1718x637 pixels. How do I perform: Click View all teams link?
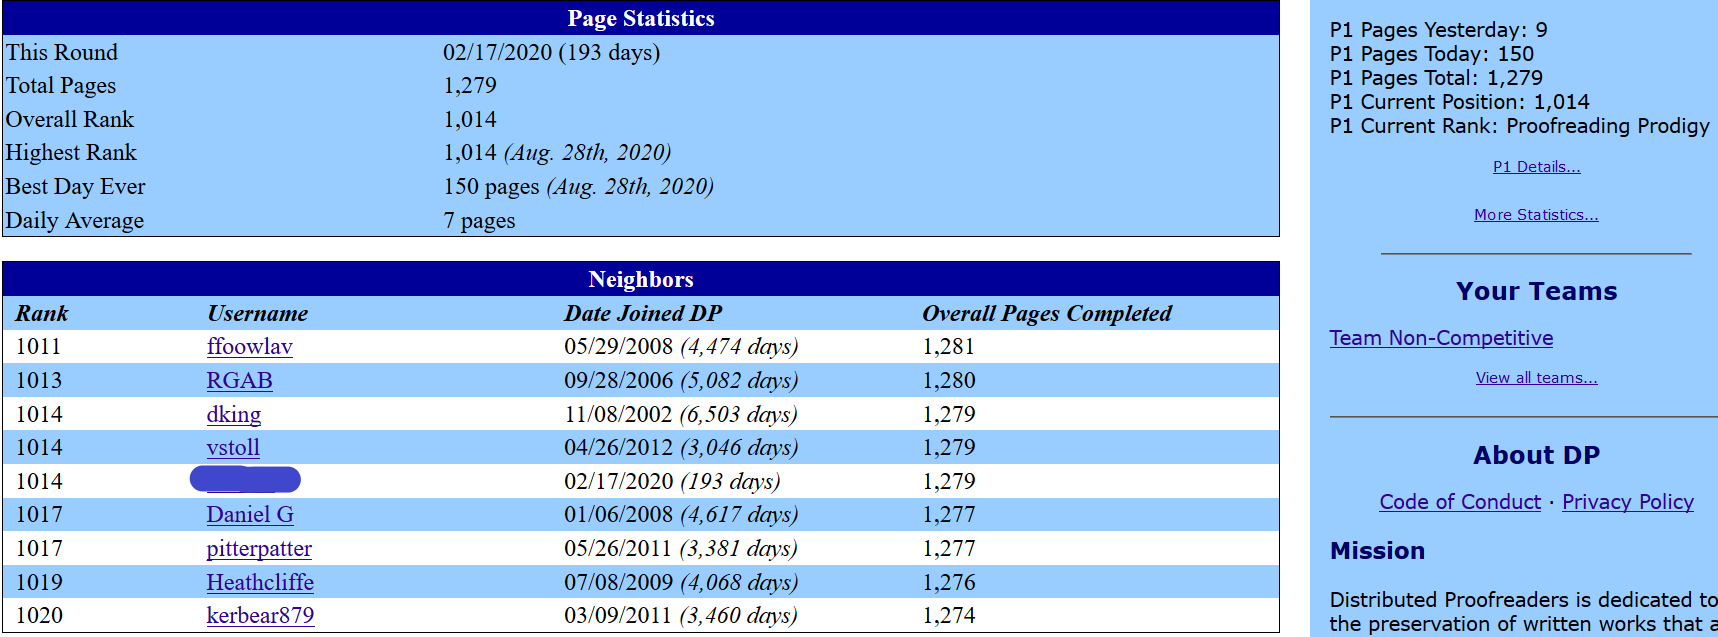pos(1536,378)
